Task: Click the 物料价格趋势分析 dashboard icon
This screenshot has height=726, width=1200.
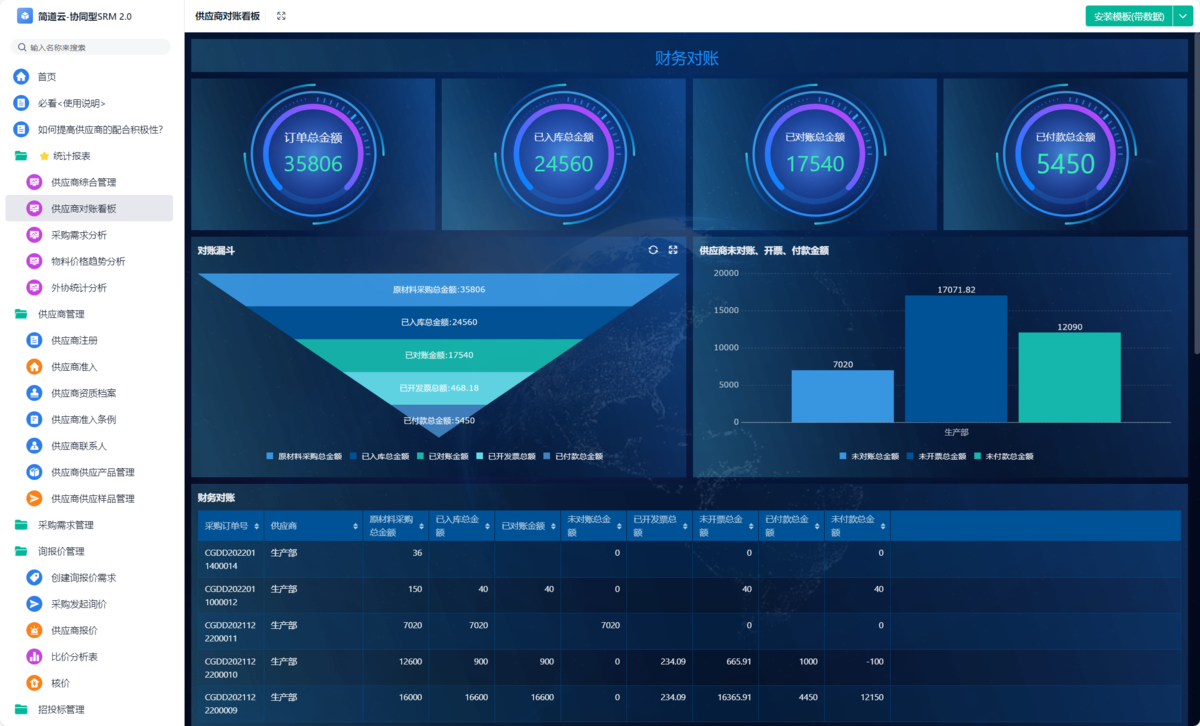Action: click(x=34, y=261)
